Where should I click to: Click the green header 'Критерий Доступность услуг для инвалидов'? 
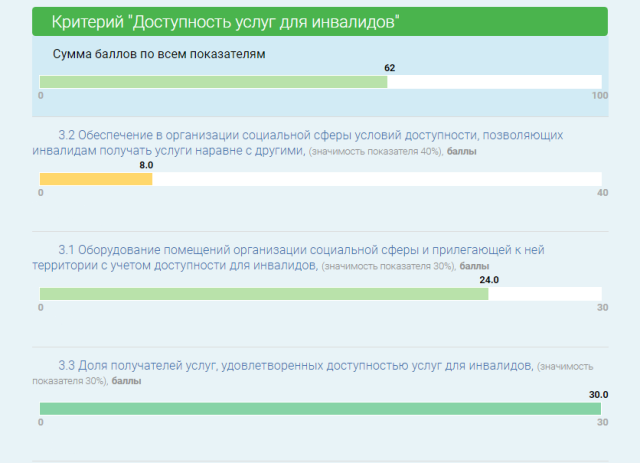pyautogui.click(x=320, y=22)
